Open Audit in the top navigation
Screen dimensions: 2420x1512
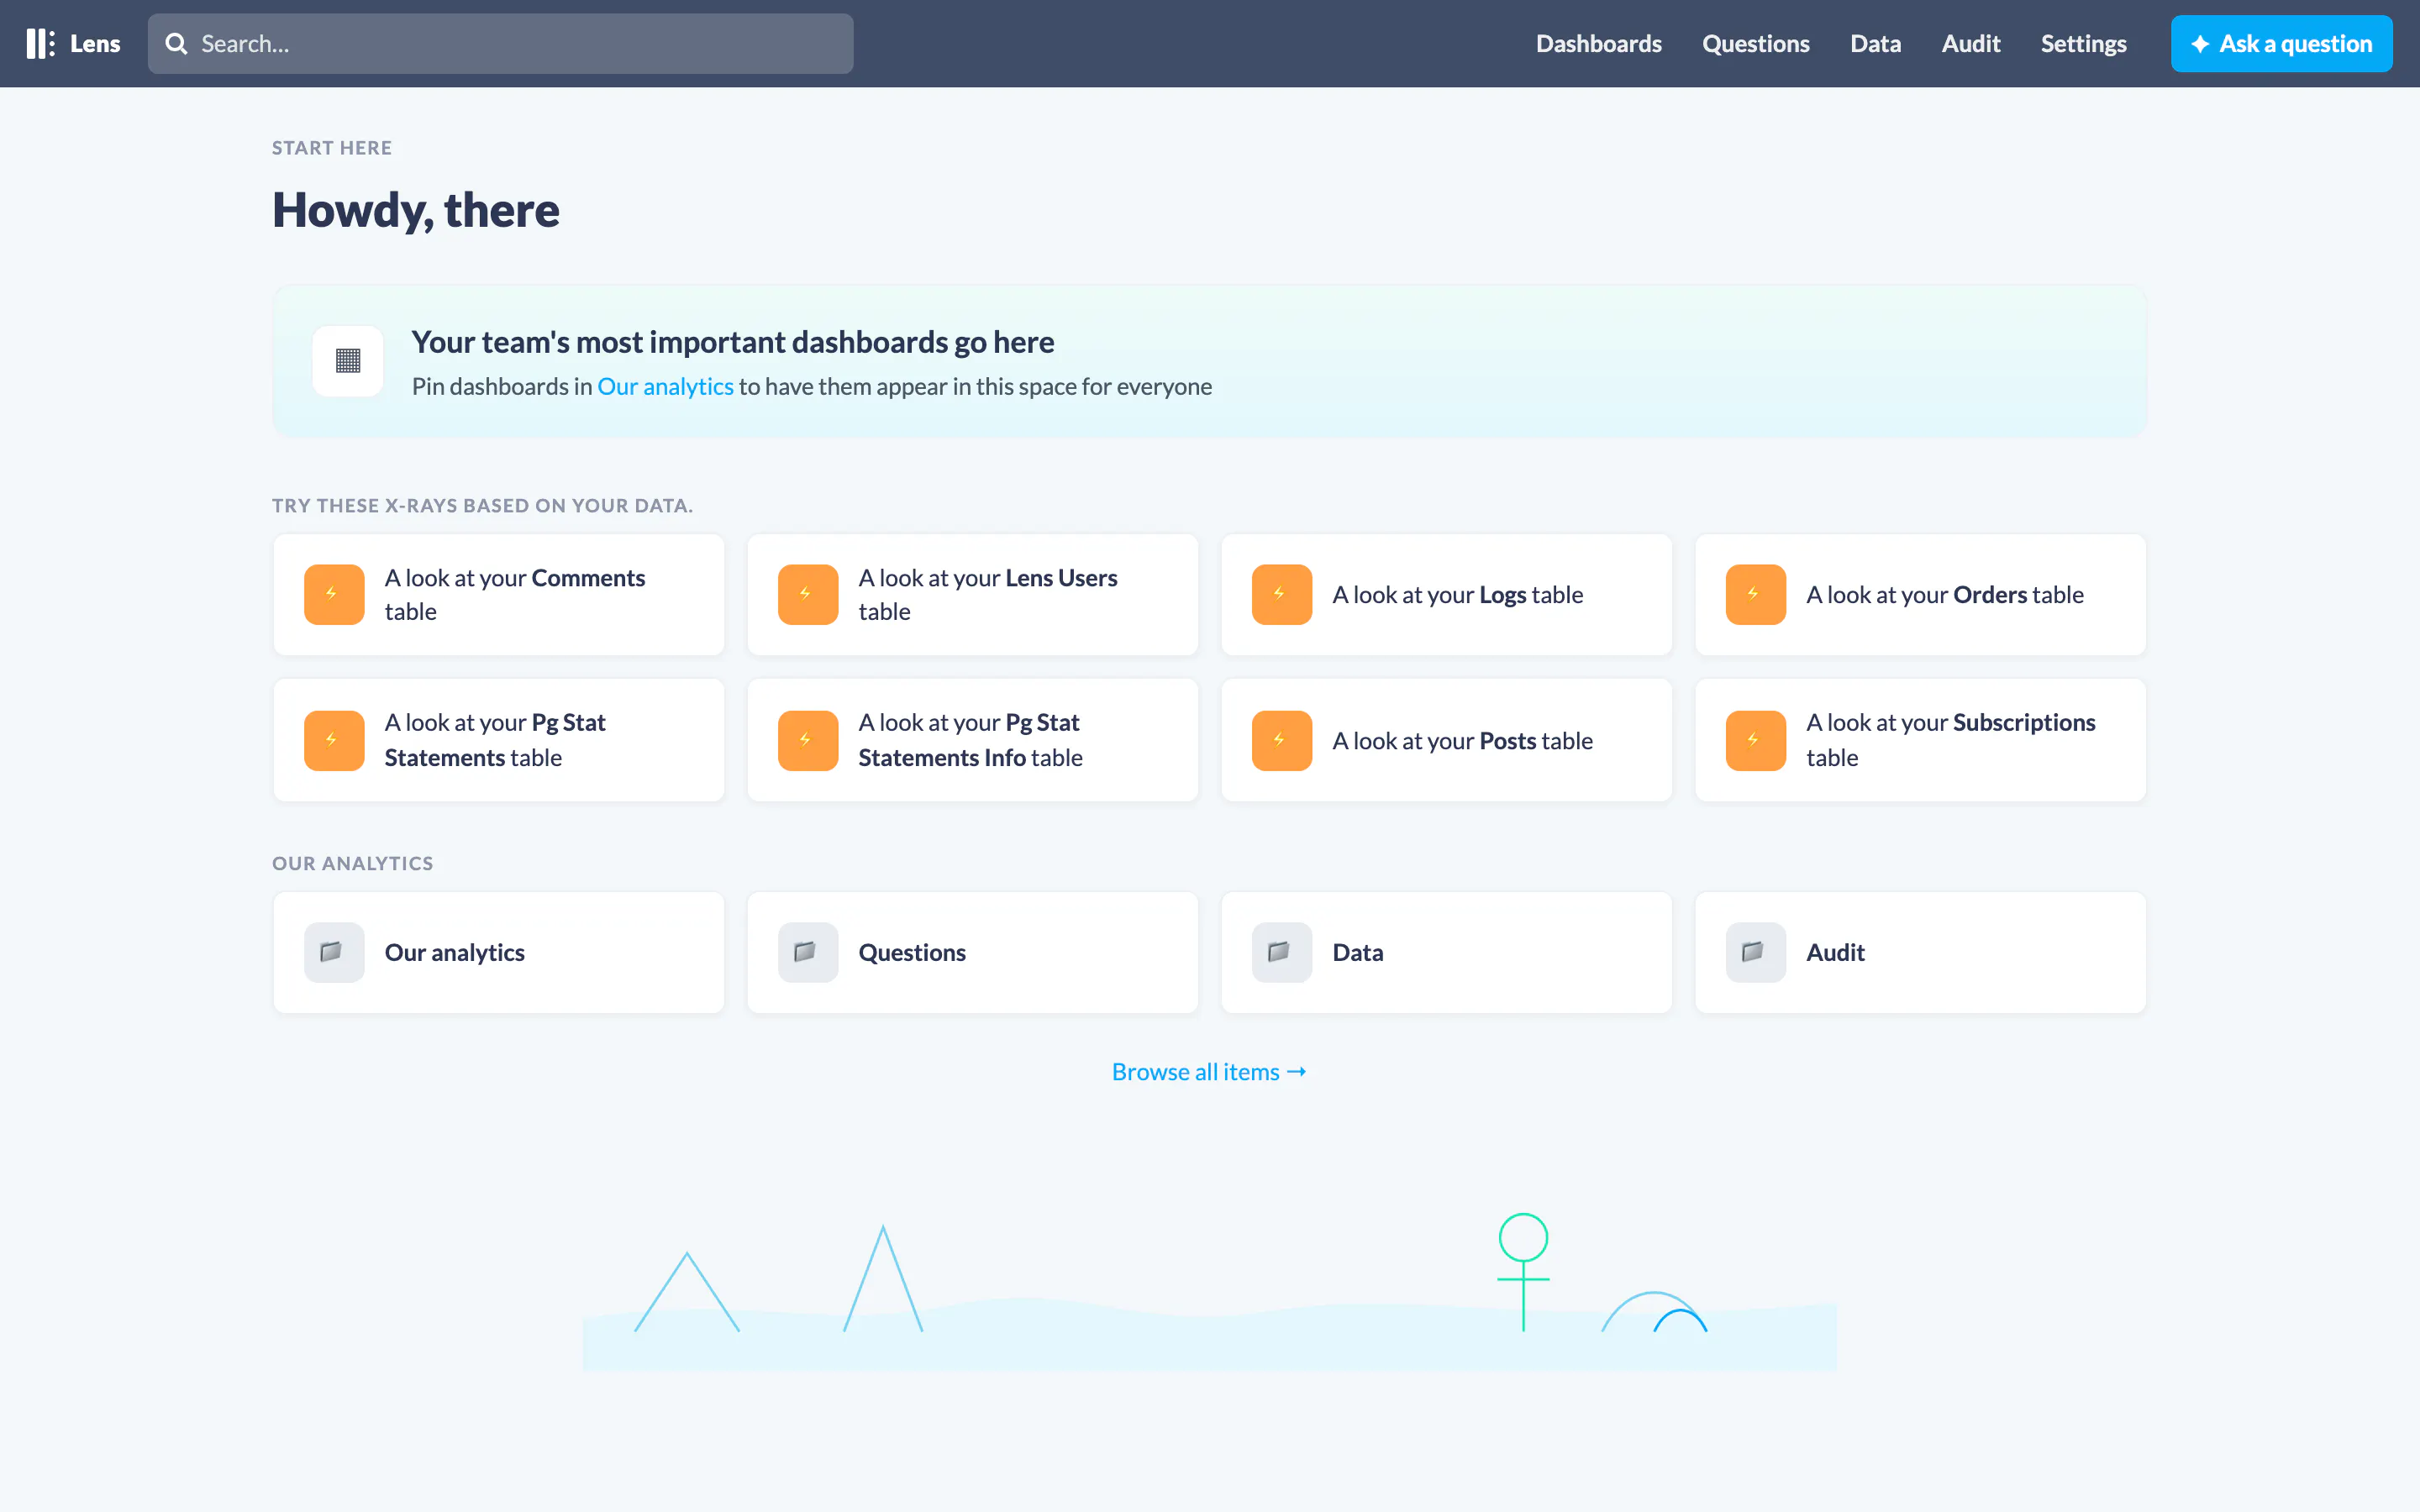[x=1970, y=43]
